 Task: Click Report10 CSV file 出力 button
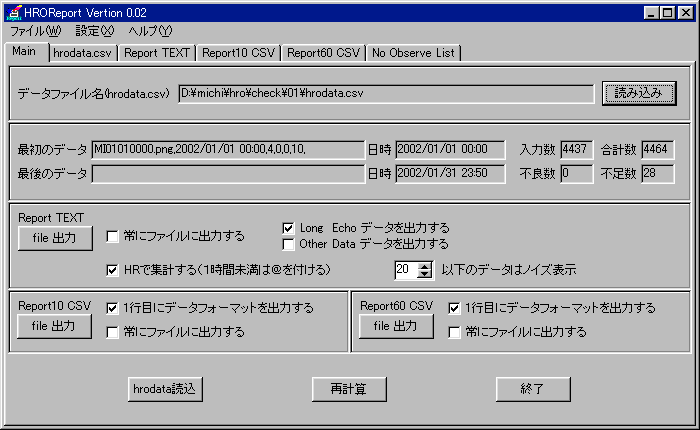click(54, 326)
